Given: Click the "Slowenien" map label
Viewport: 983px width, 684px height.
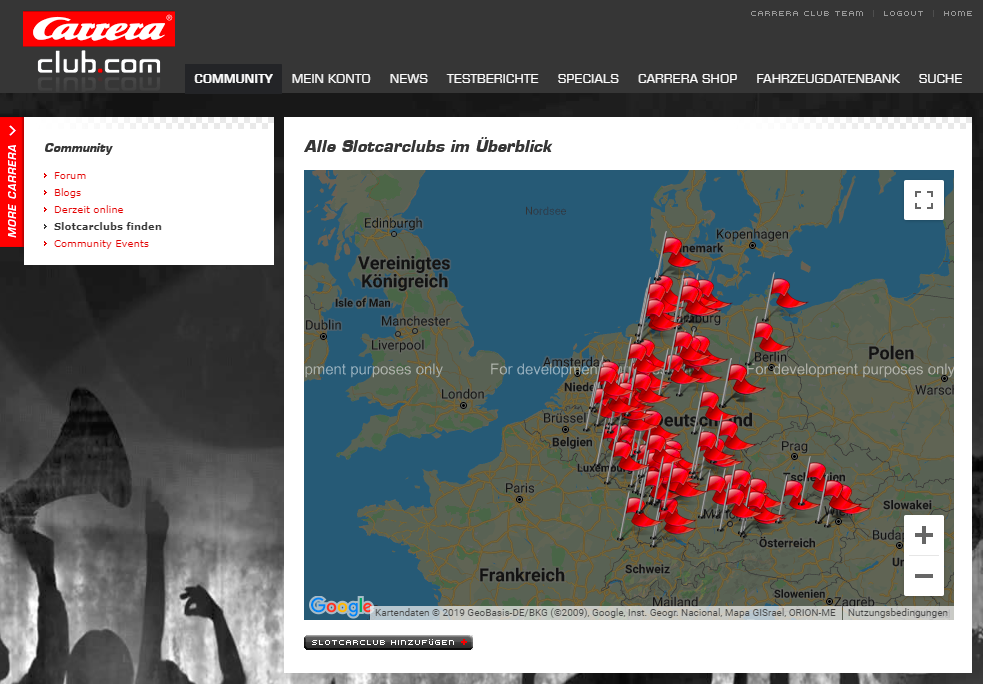Looking at the screenshot, I should [x=799, y=594].
